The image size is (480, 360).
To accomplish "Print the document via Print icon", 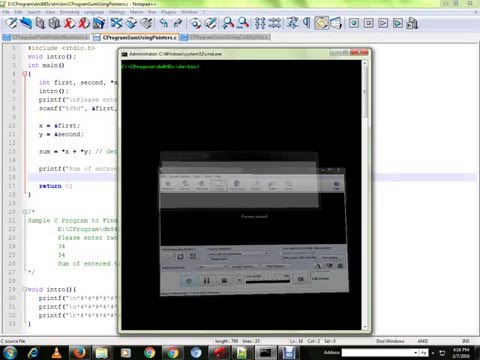I will tap(99, 23).
